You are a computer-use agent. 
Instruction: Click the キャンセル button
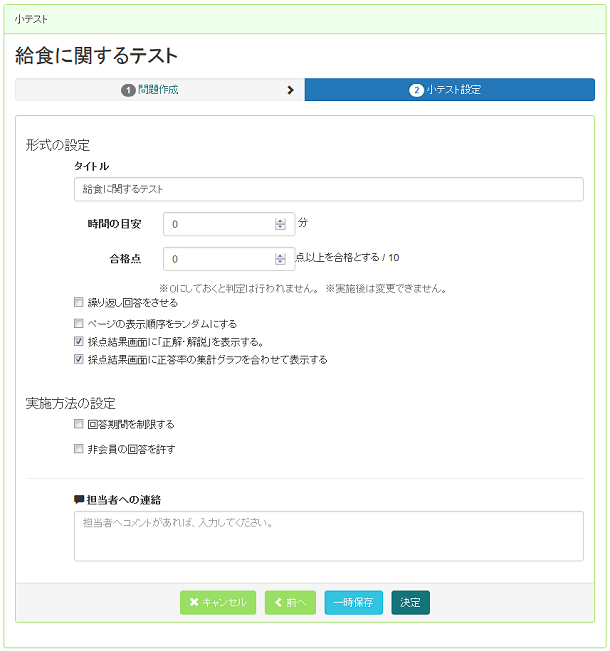coord(218,602)
